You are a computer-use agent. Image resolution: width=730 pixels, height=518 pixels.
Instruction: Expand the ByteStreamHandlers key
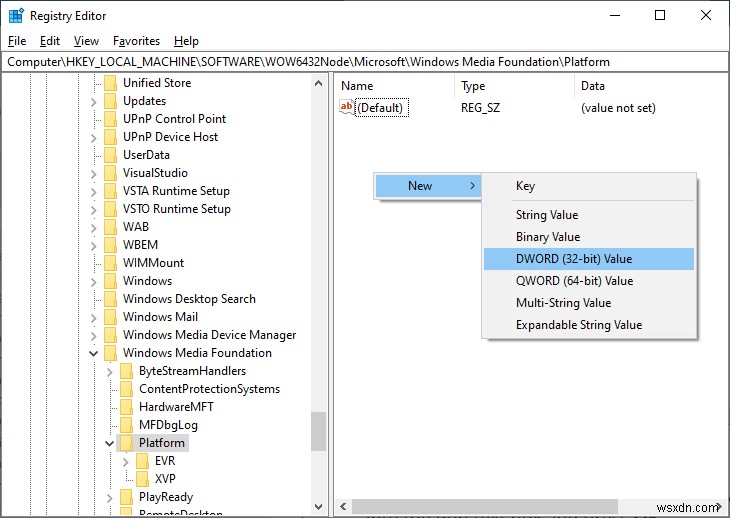click(110, 371)
